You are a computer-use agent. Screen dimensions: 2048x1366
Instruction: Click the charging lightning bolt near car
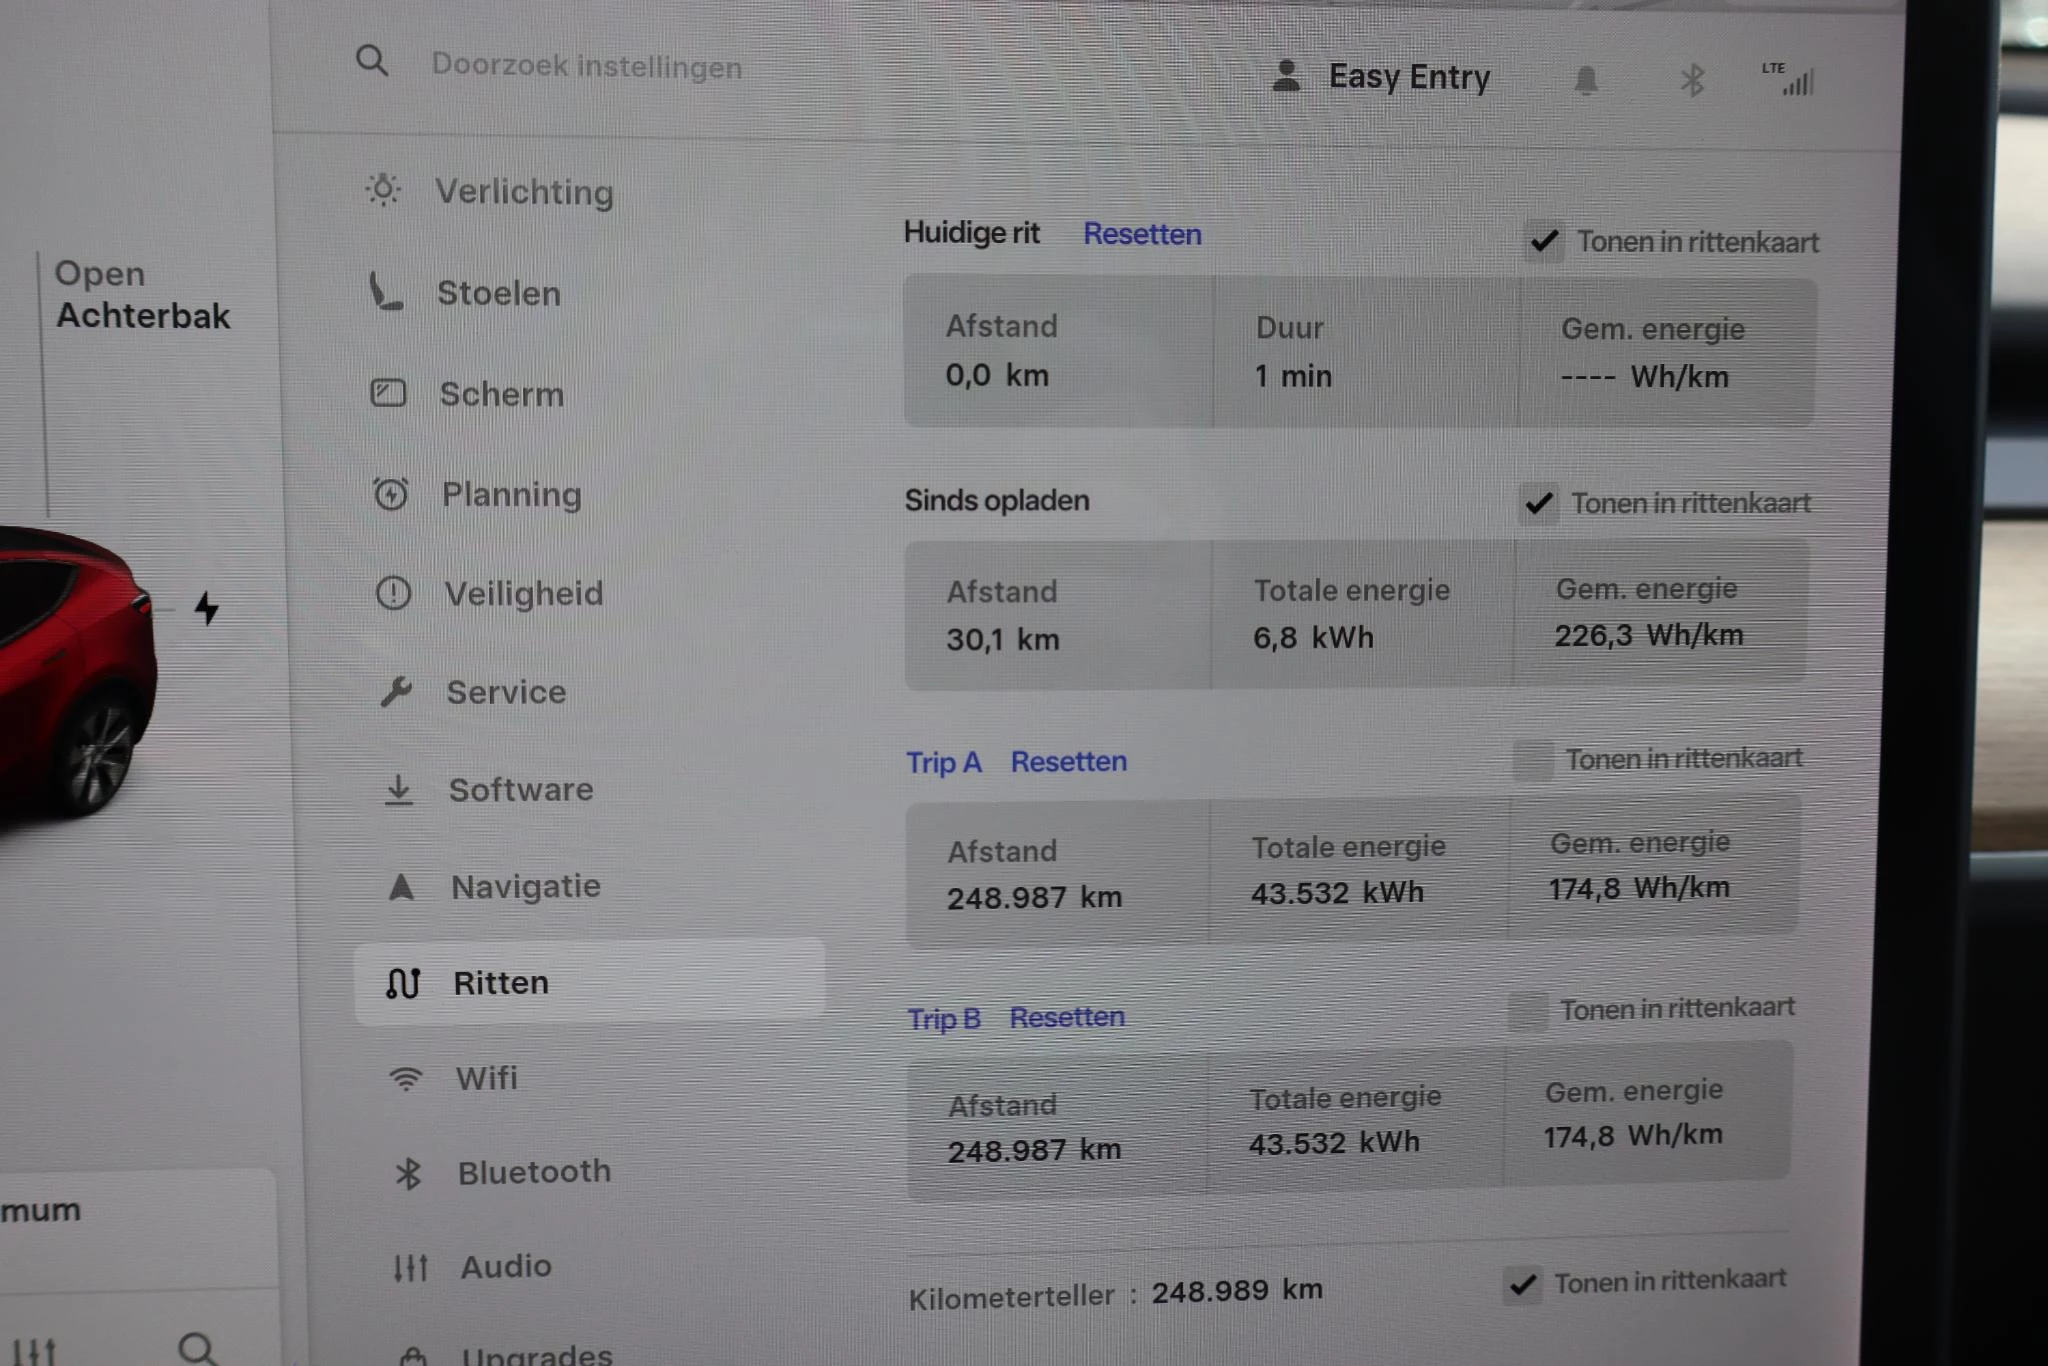coord(206,607)
